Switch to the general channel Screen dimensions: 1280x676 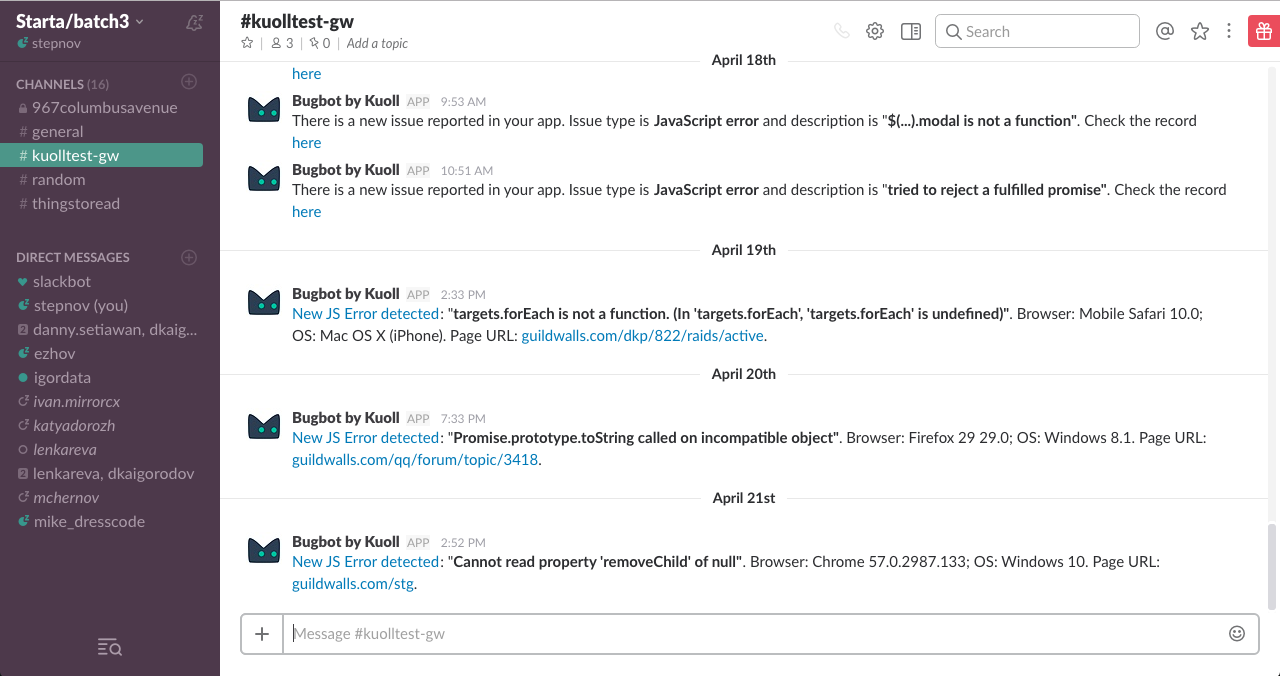click(57, 131)
